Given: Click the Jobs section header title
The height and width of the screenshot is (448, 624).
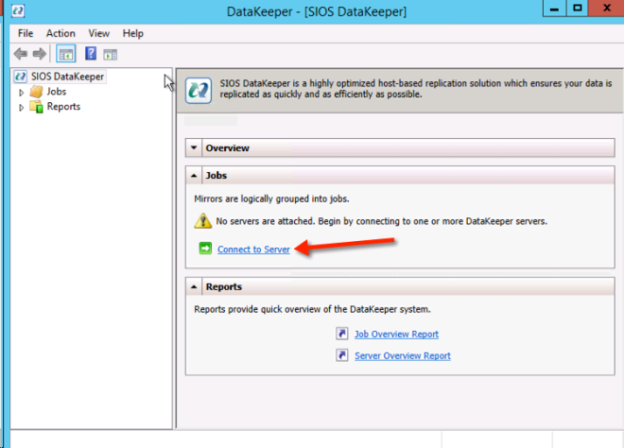Looking at the screenshot, I should (216, 175).
